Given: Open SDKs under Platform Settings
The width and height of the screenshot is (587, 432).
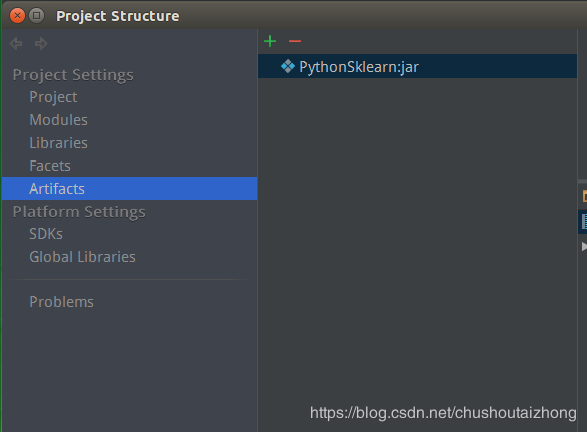Looking at the screenshot, I should pos(46,234).
